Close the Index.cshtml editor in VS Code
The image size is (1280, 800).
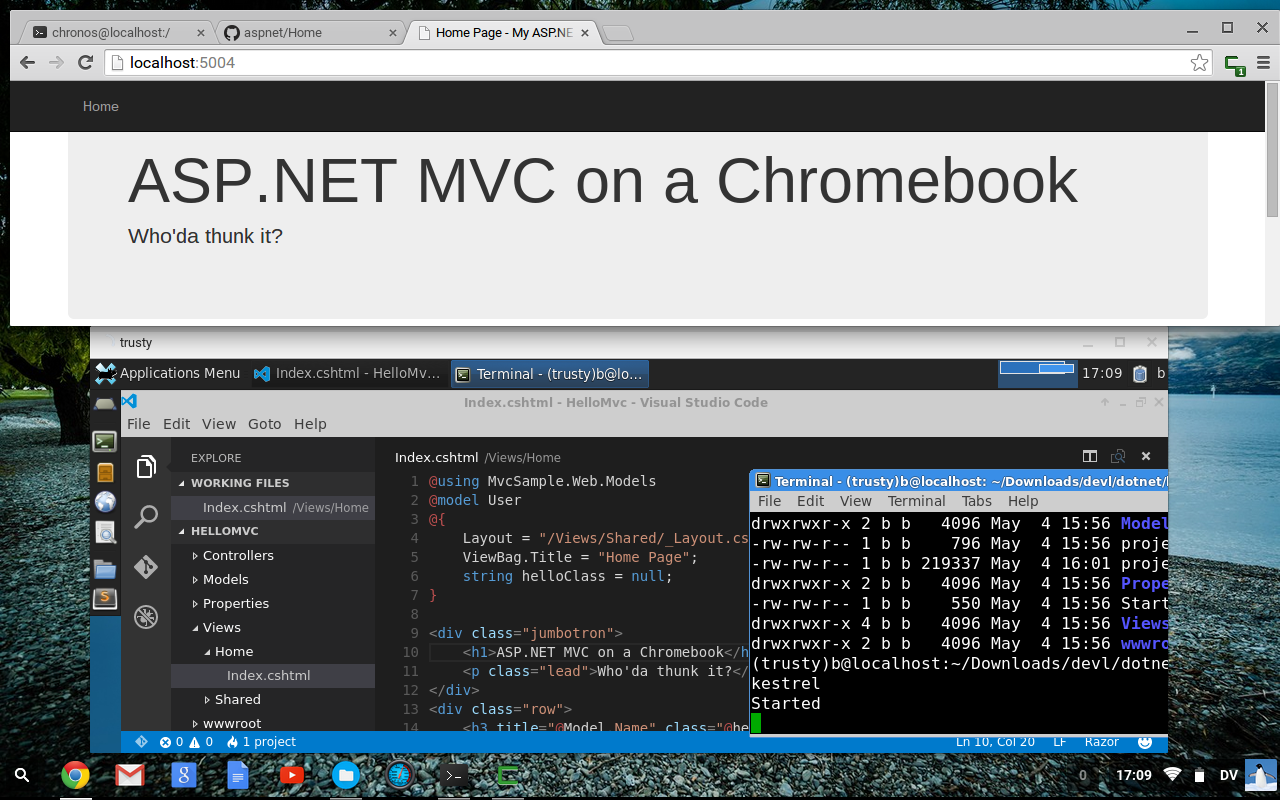1146,456
